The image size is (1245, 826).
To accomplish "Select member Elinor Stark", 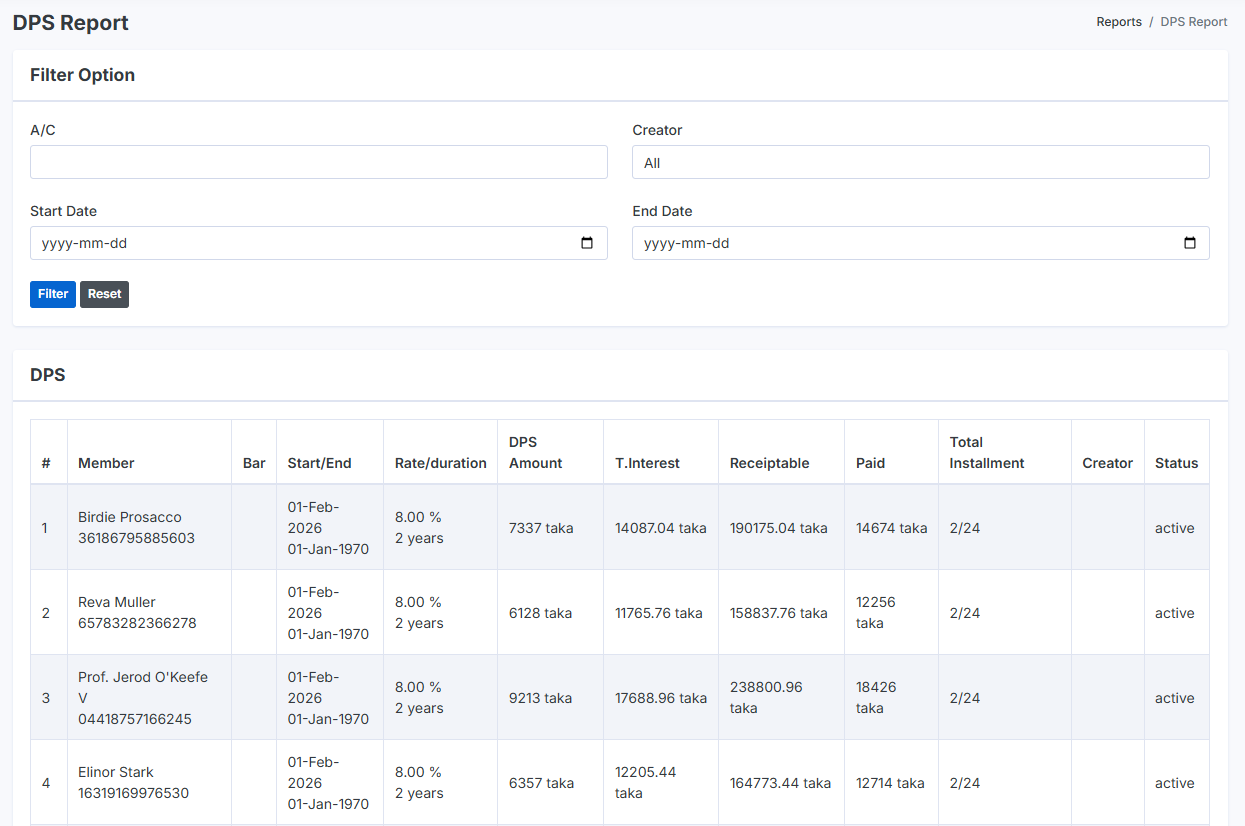I will (x=116, y=772).
